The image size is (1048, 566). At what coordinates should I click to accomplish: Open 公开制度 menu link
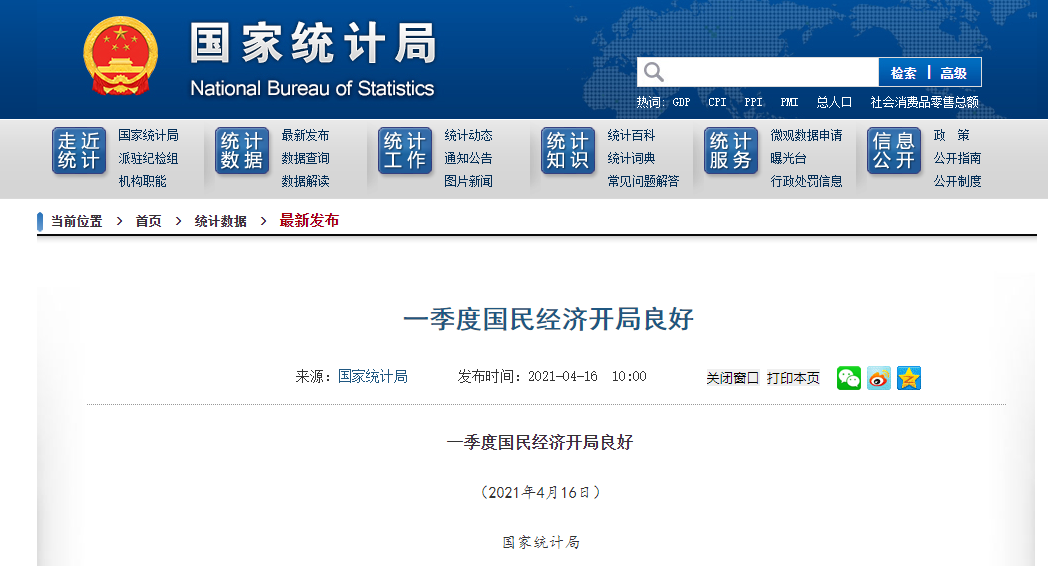(958, 181)
